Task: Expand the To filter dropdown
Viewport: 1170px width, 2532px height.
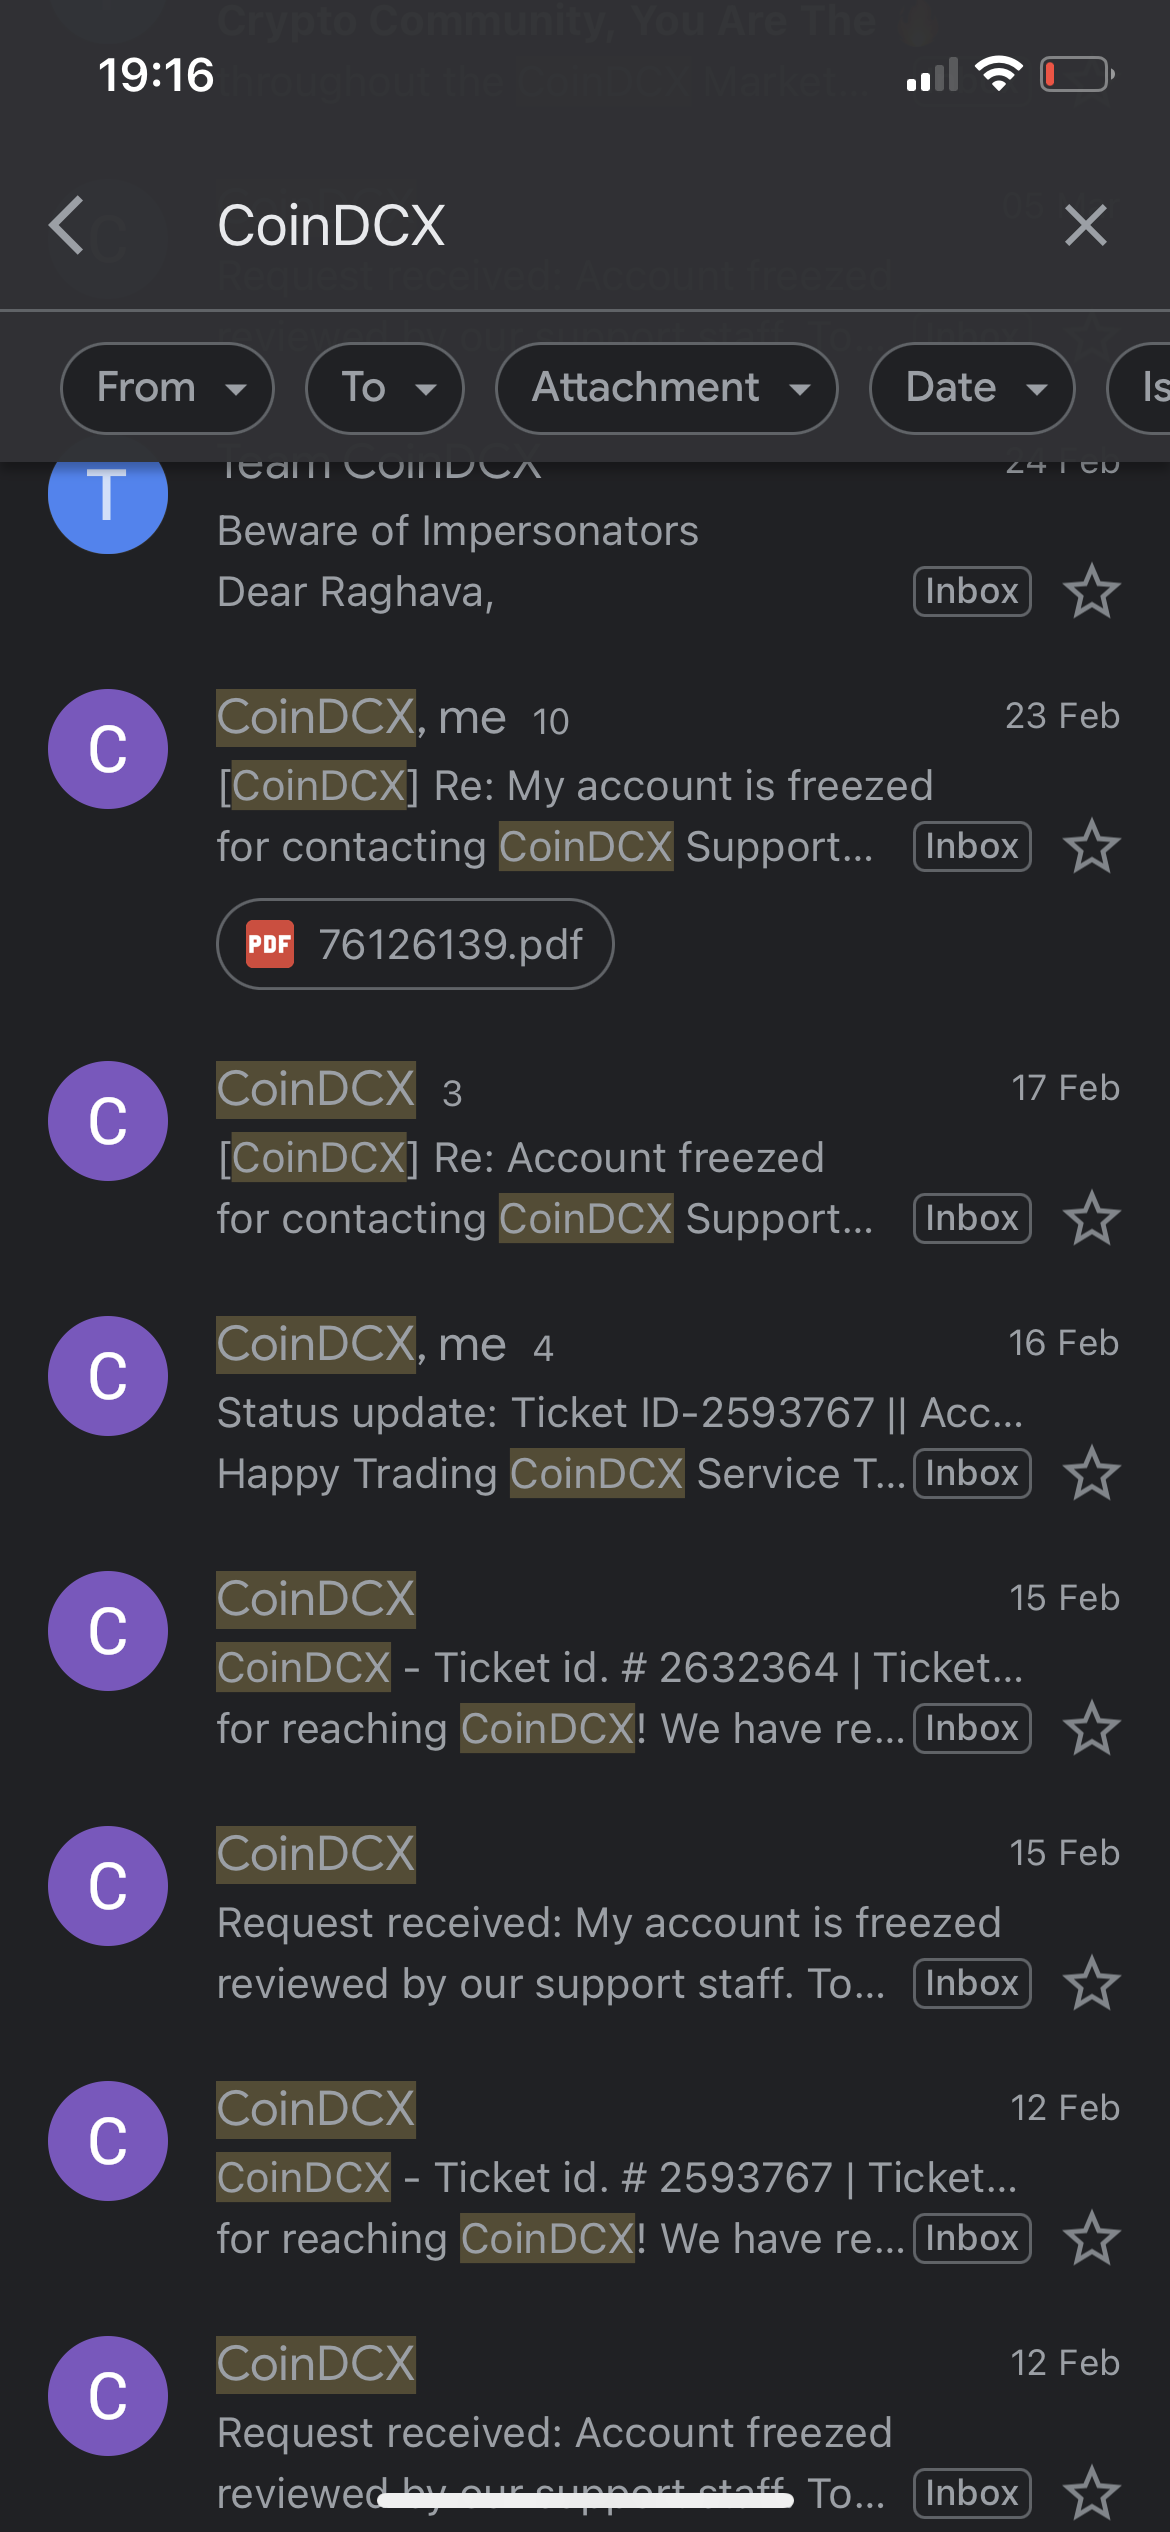Action: [385, 388]
